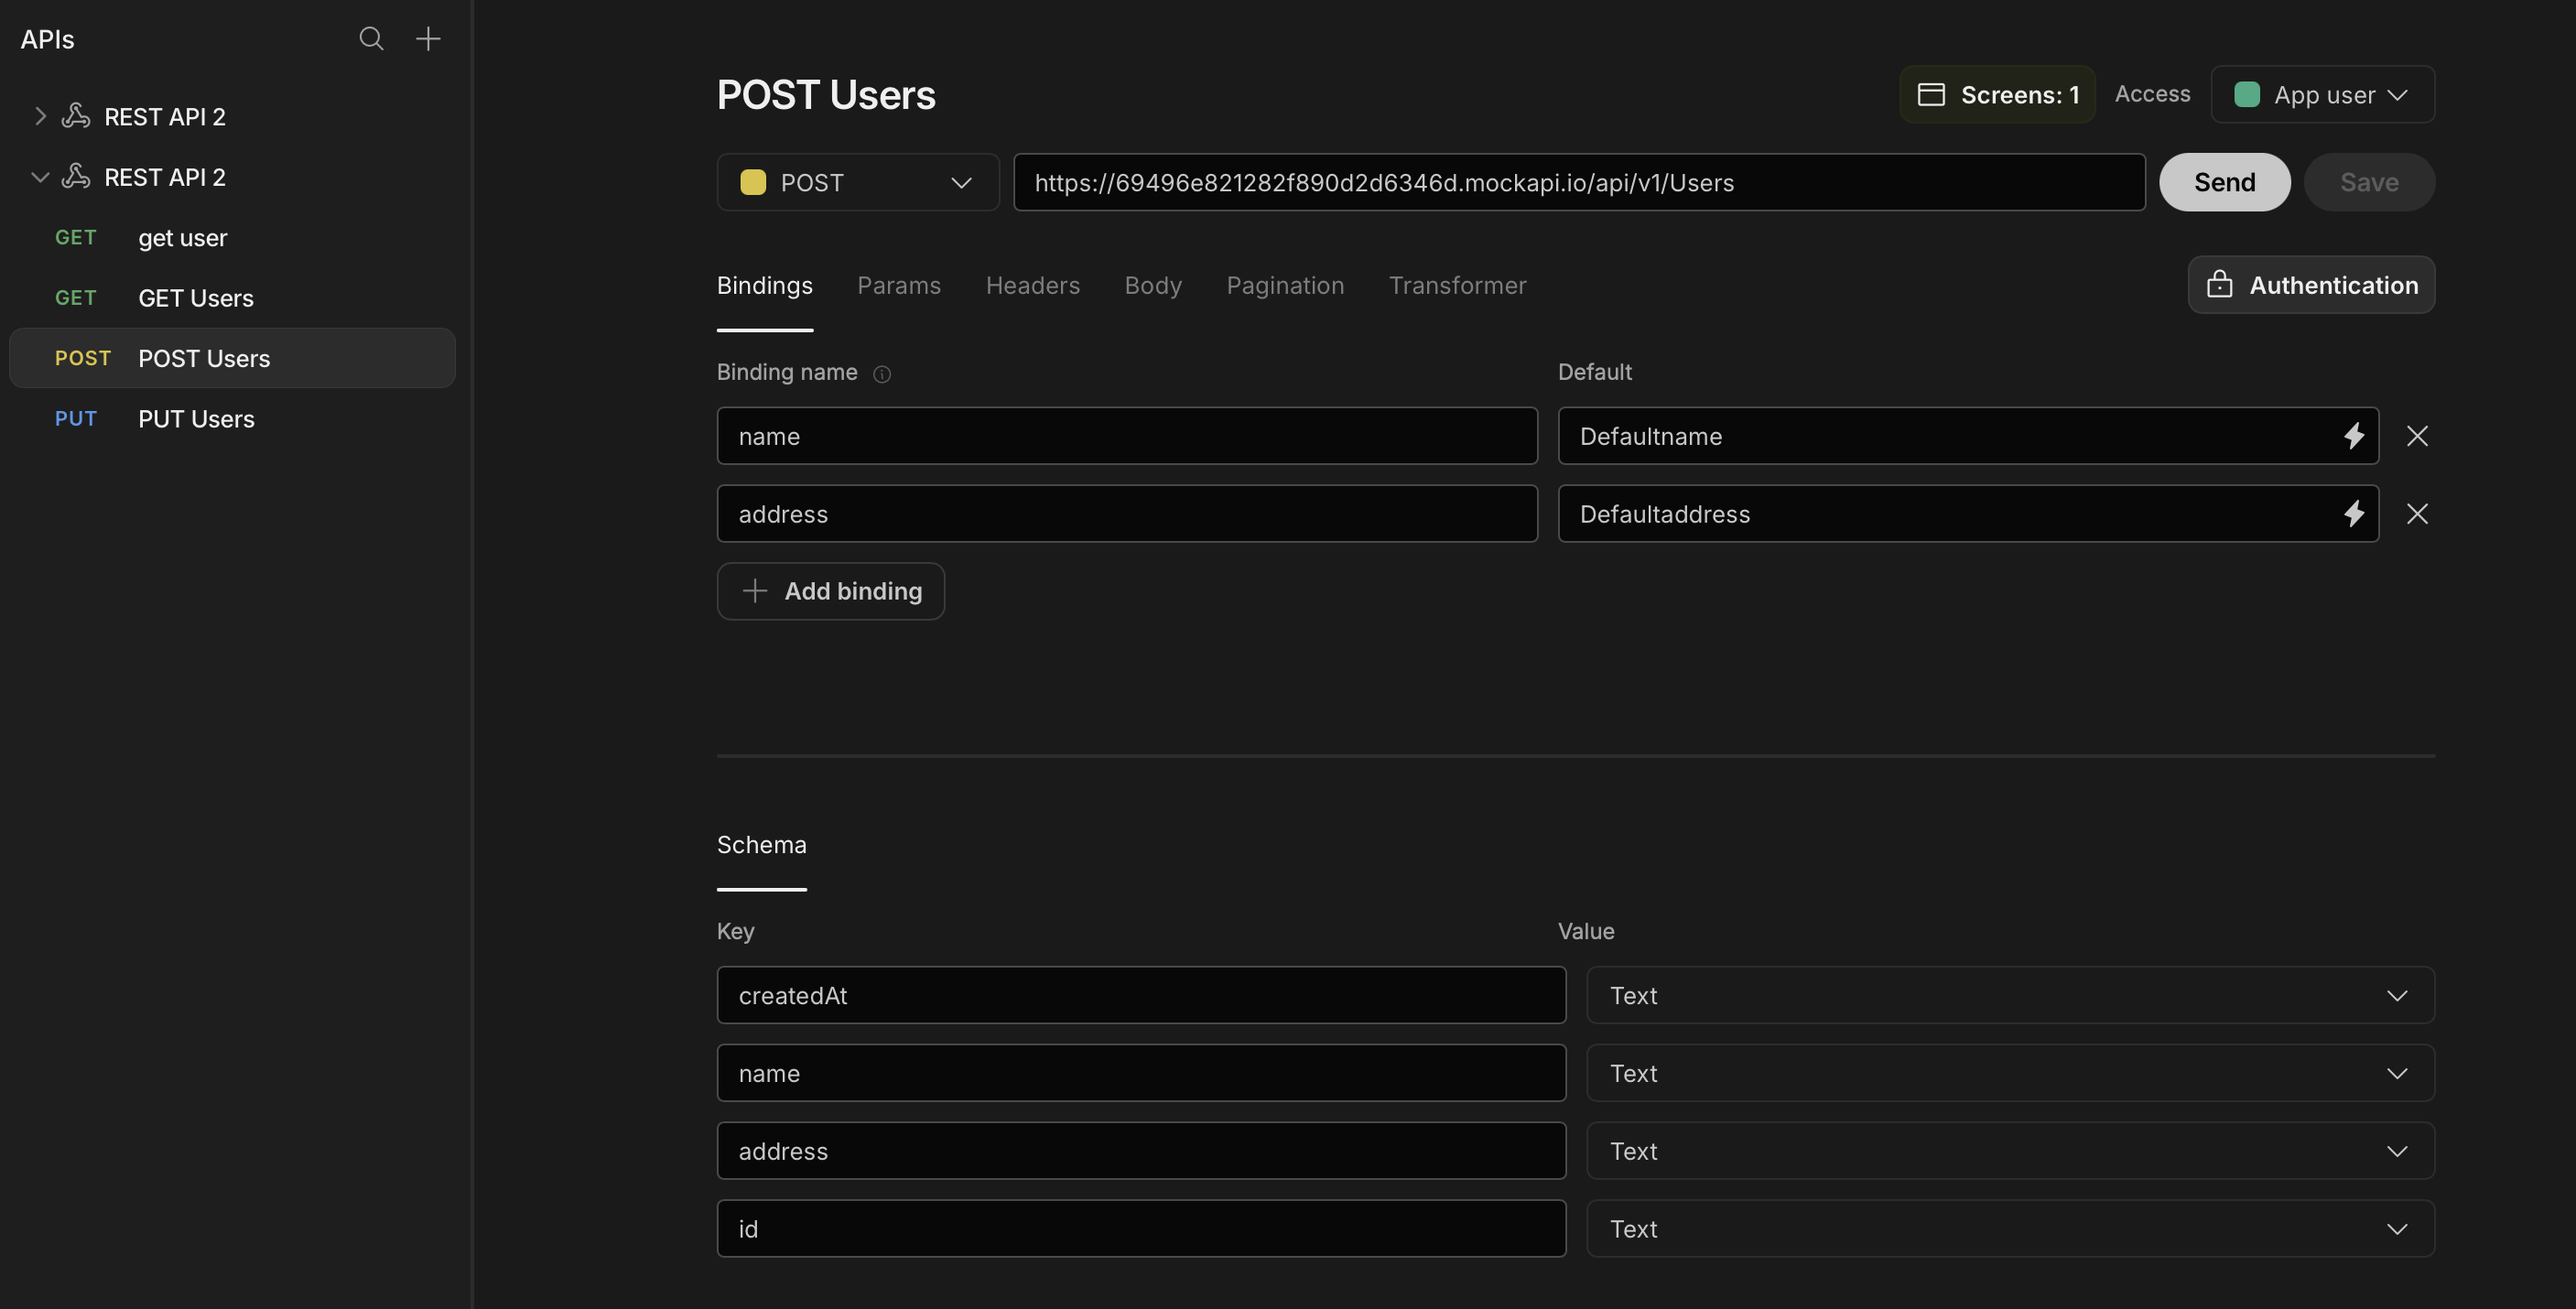
Task: Remove the name binding with X icon
Action: pyautogui.click(x=2417, y=436)
